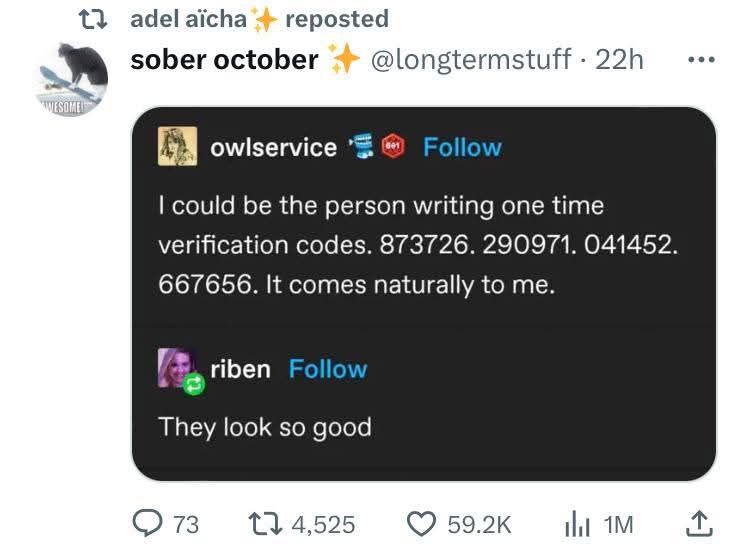Open the three-dot more options menu
750x555 pixels.
coord(701,60)
